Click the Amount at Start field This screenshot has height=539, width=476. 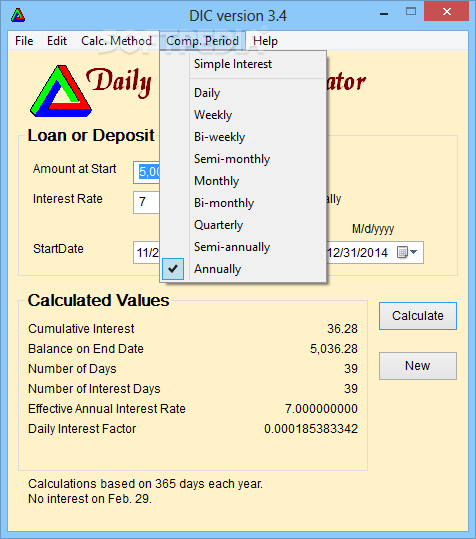147,172
